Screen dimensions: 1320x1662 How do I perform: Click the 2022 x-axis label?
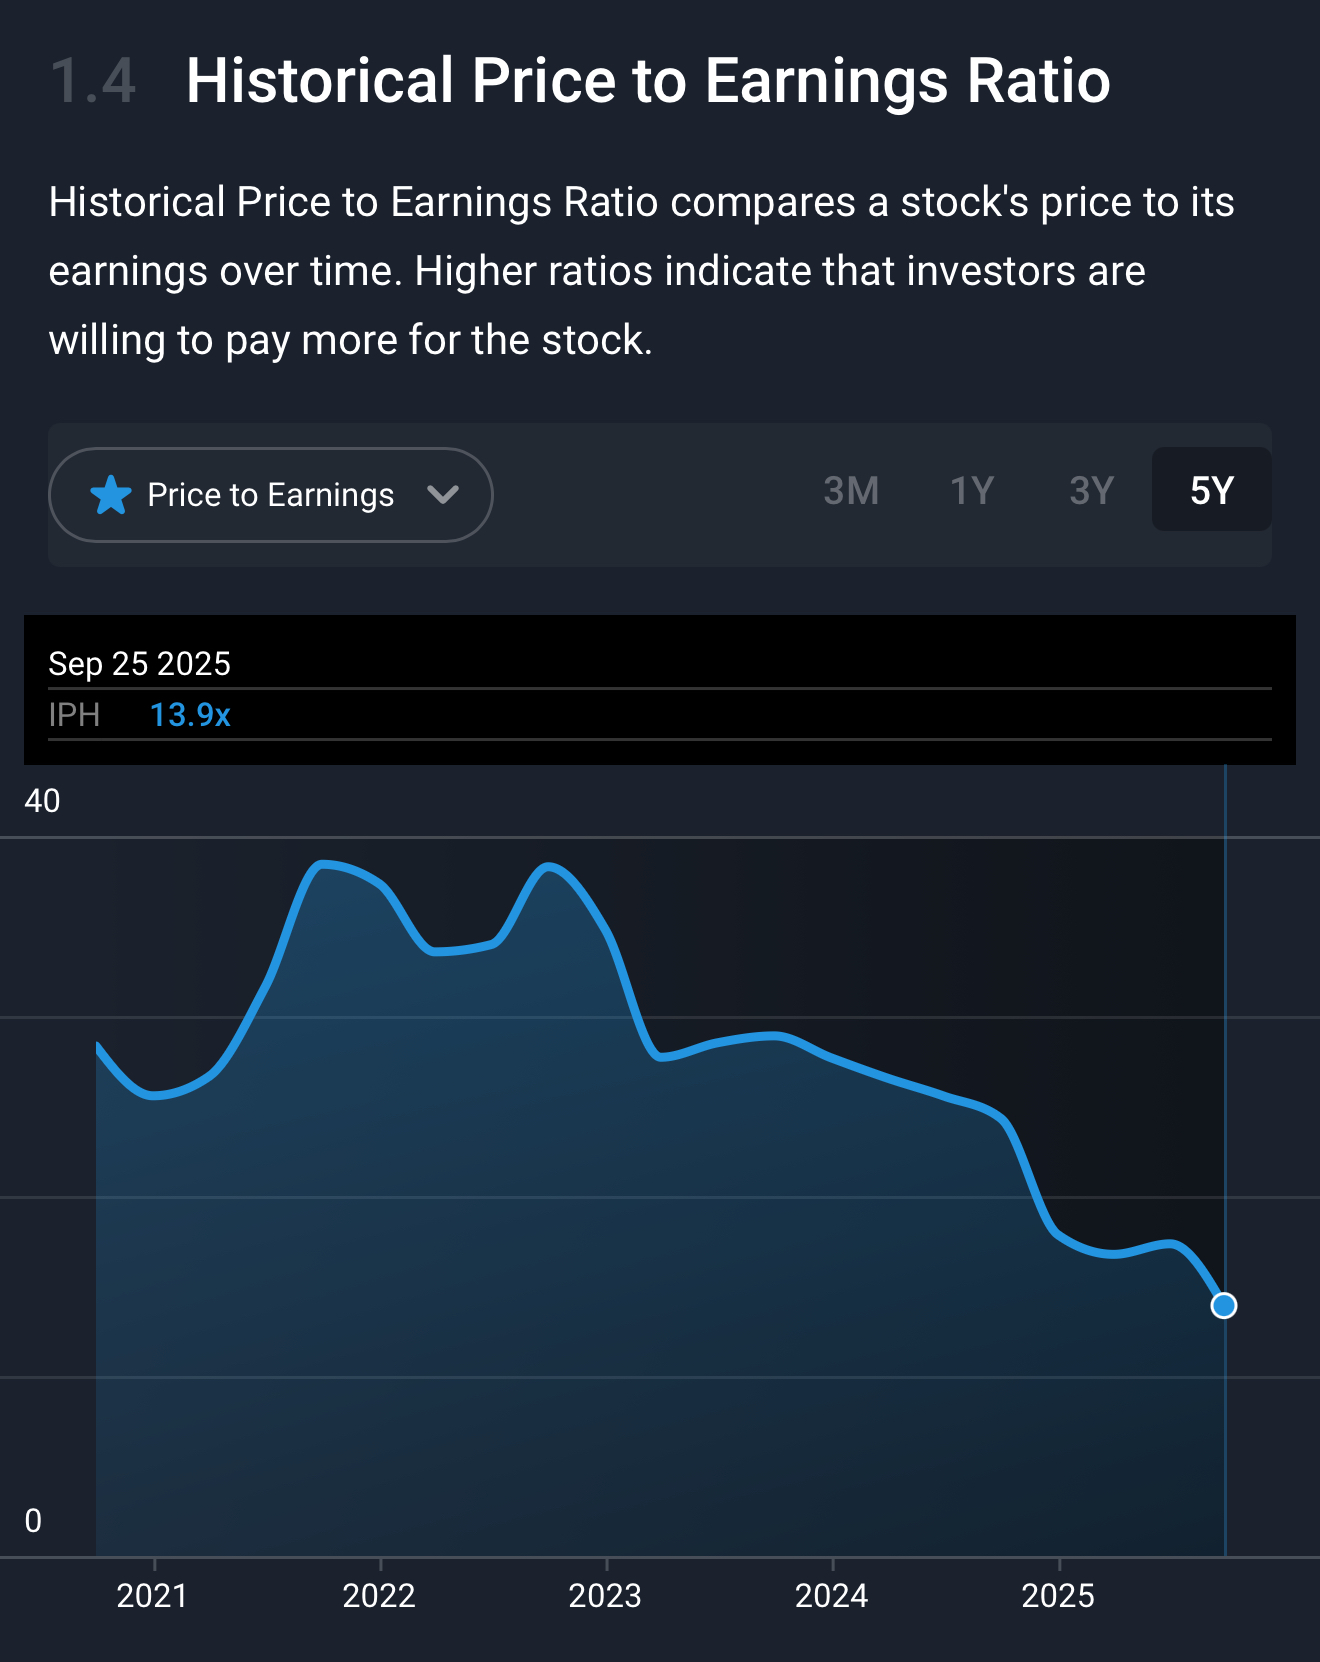click(379, 1596)
